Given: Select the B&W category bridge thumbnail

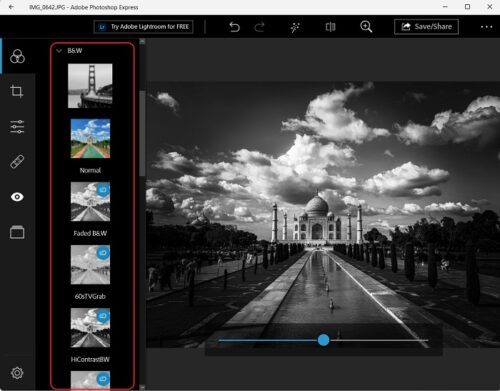Looking at the screenshot, I should tap(90, 86).
